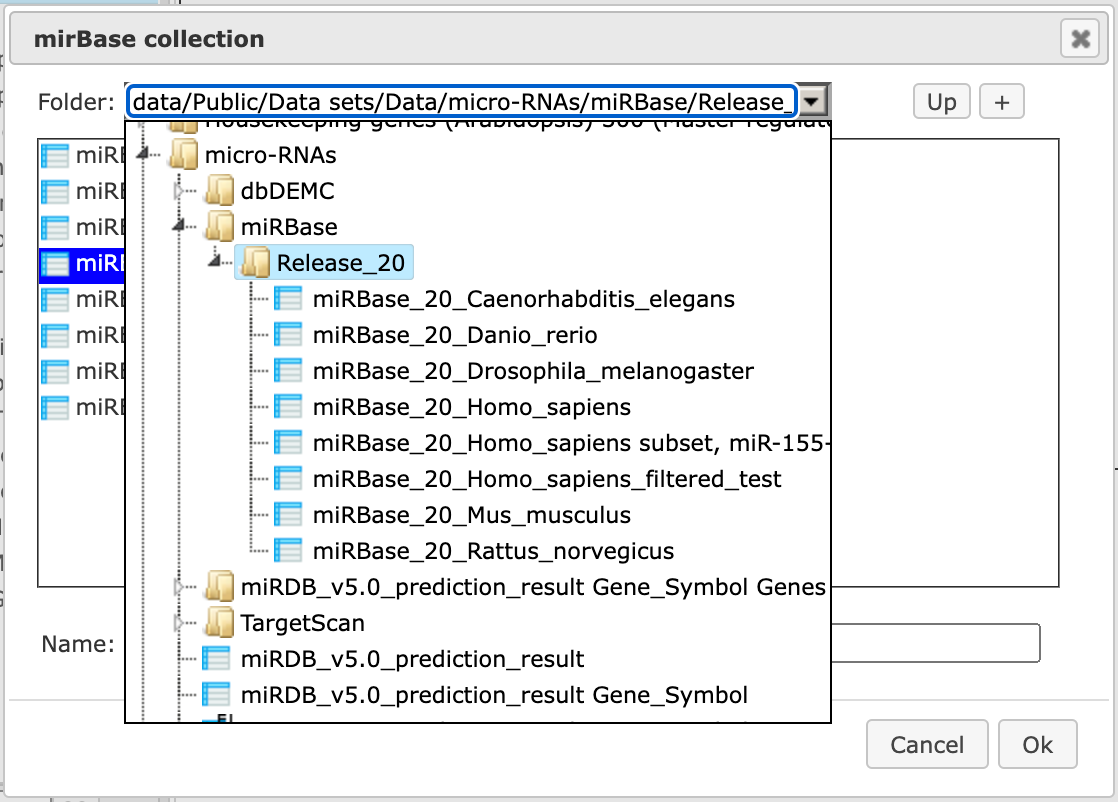Viewport: 1118px width, 802px height.
Task: Click the Up button
Action: pyautogui.click(x=941, y=102)
